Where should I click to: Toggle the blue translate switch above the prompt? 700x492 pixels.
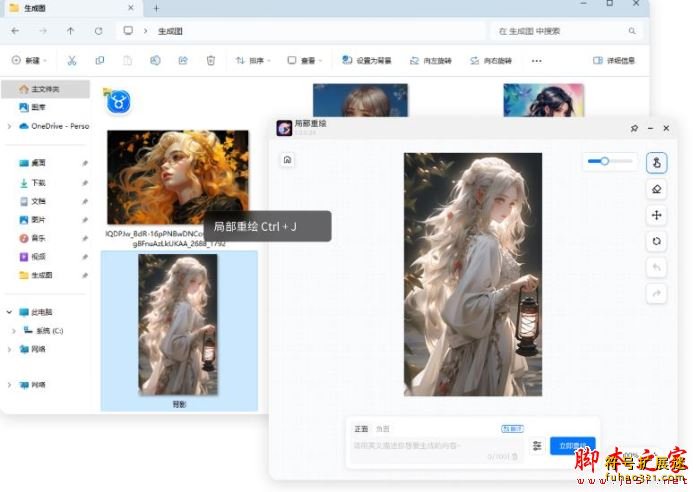tap(512, 429)
